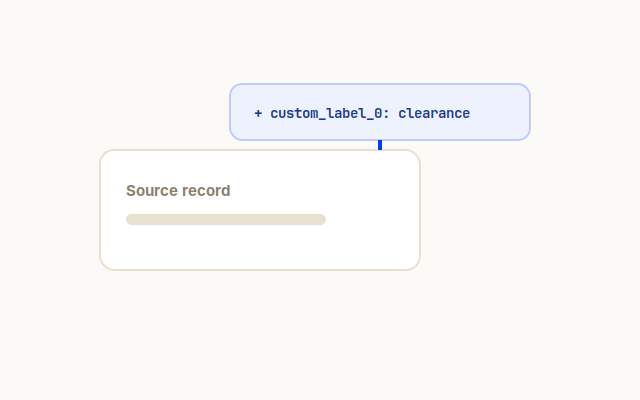Click the right end of the beige placeholder bar

320,220
